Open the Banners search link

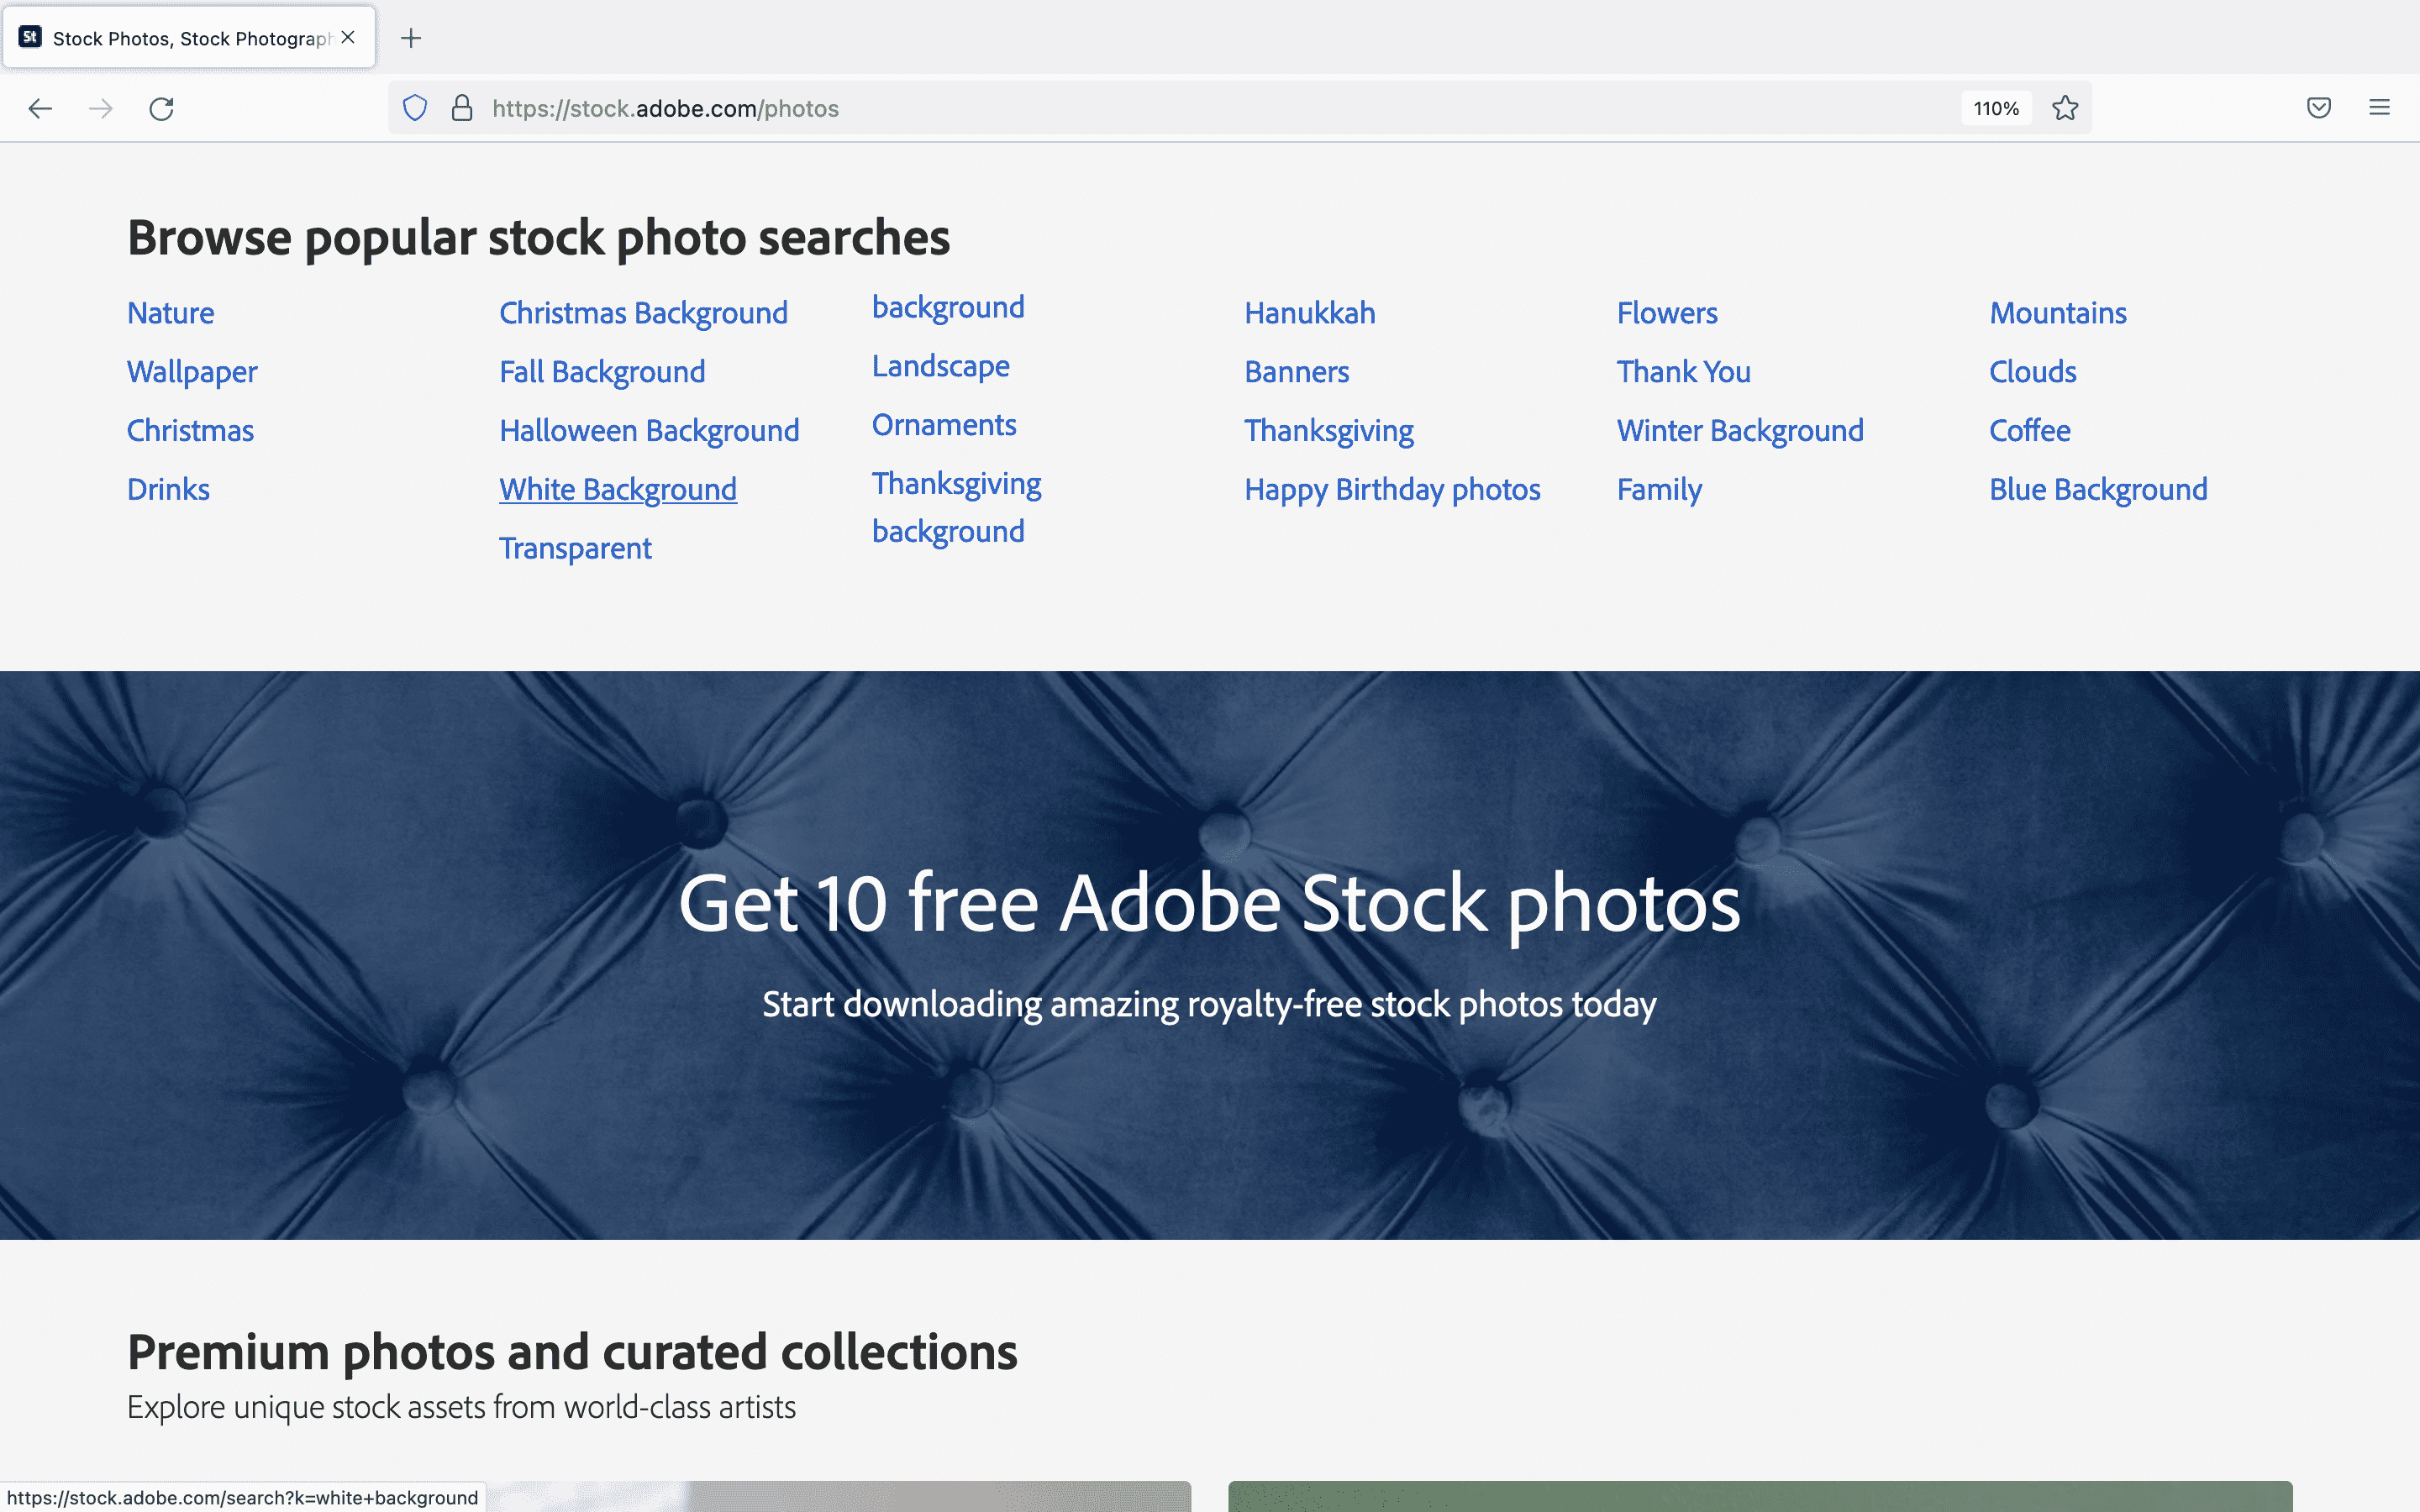(1297, 372)
